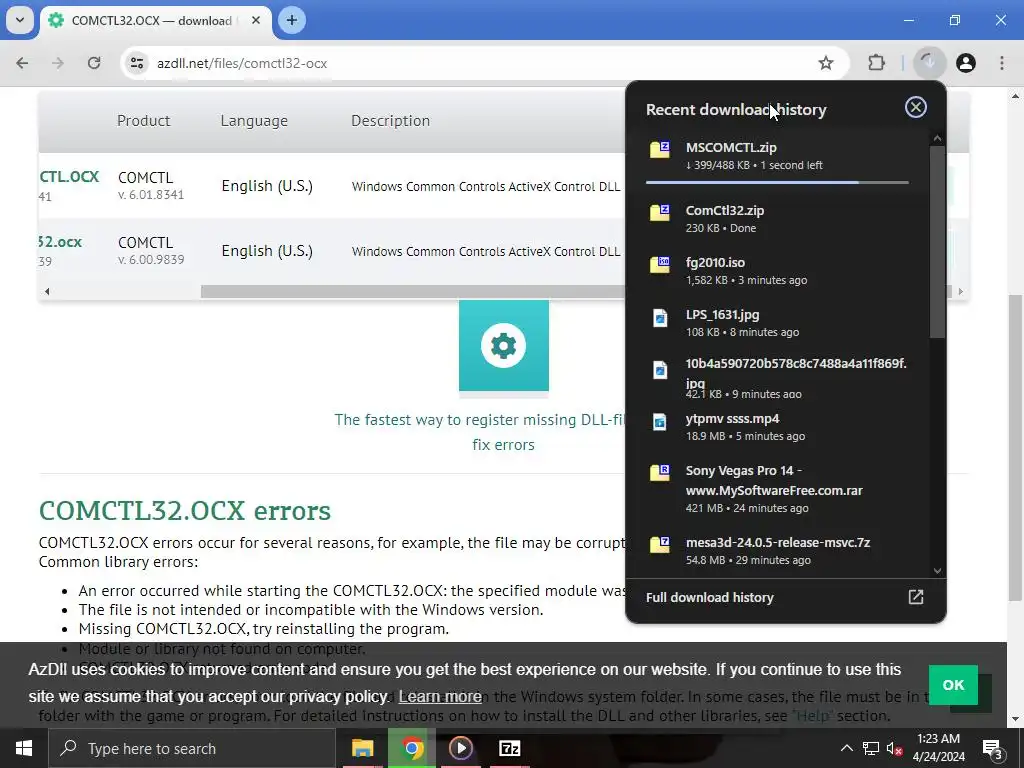Open Chrome from the taskbar
This screenshot has width=1024, height=768.
tap(412, 748)
